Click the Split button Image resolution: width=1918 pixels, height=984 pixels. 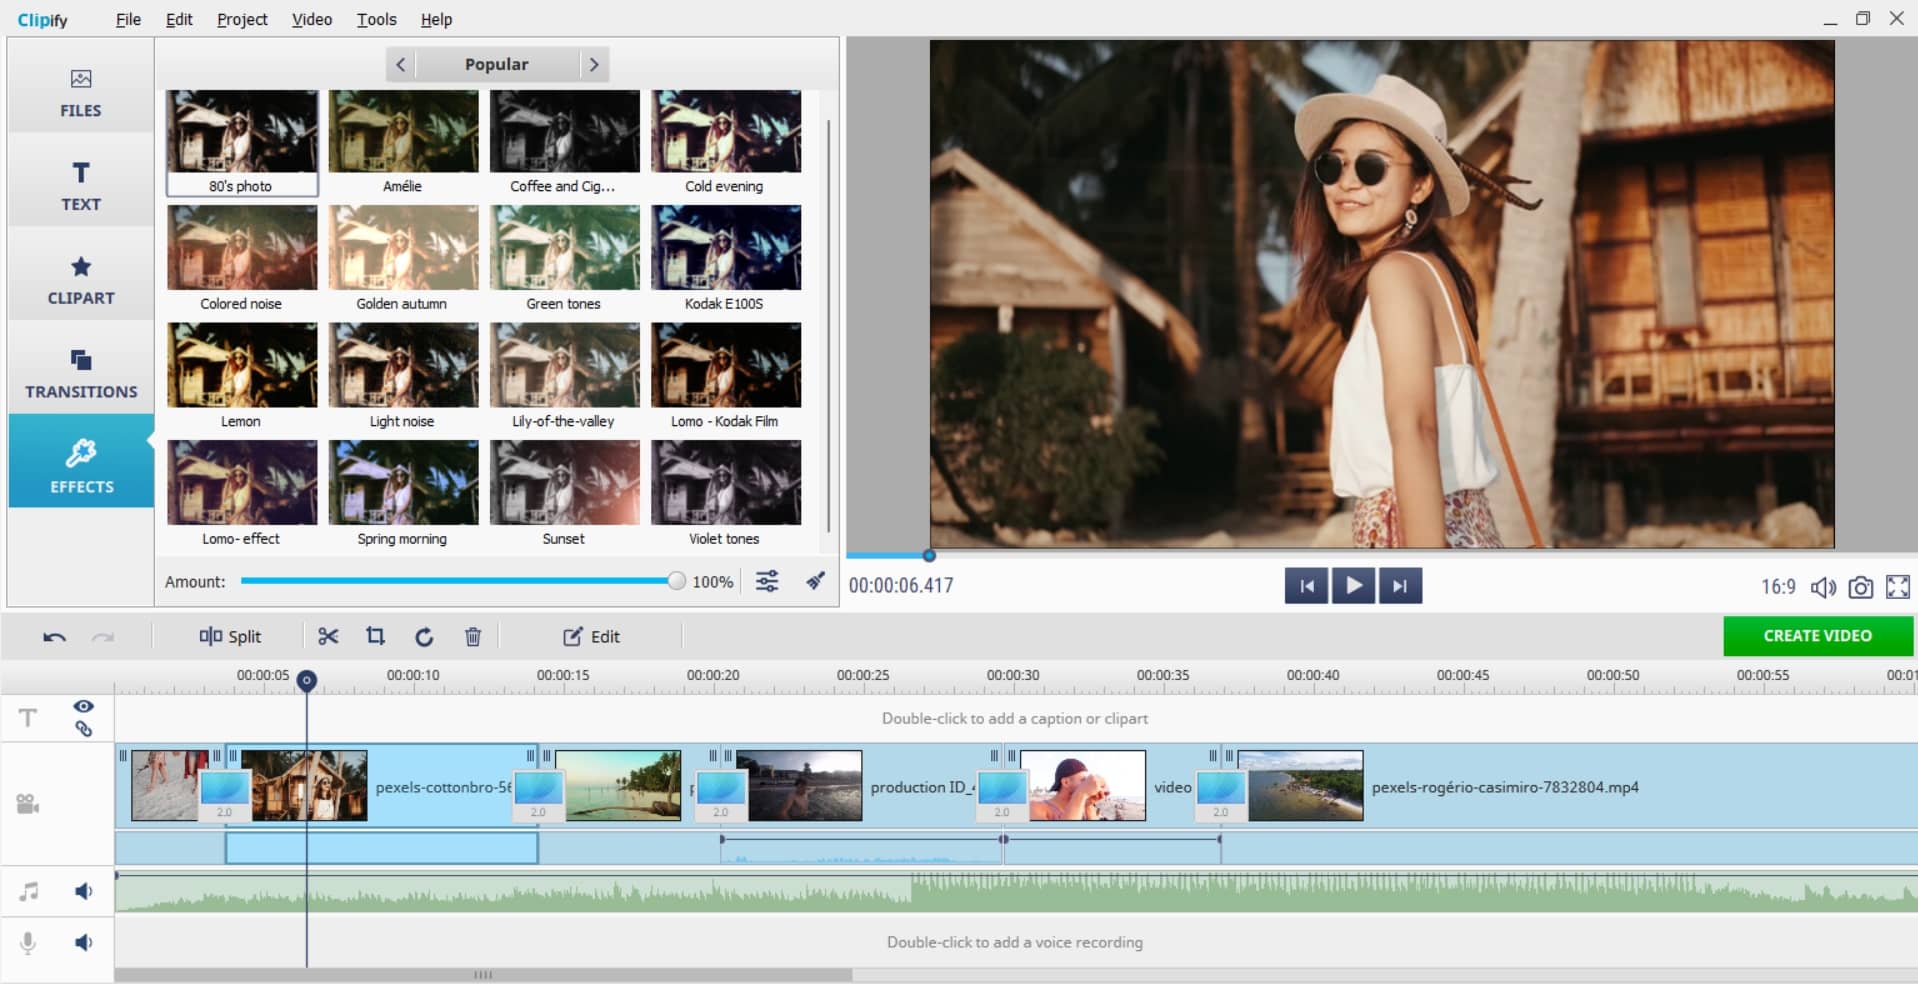[230, 636]
